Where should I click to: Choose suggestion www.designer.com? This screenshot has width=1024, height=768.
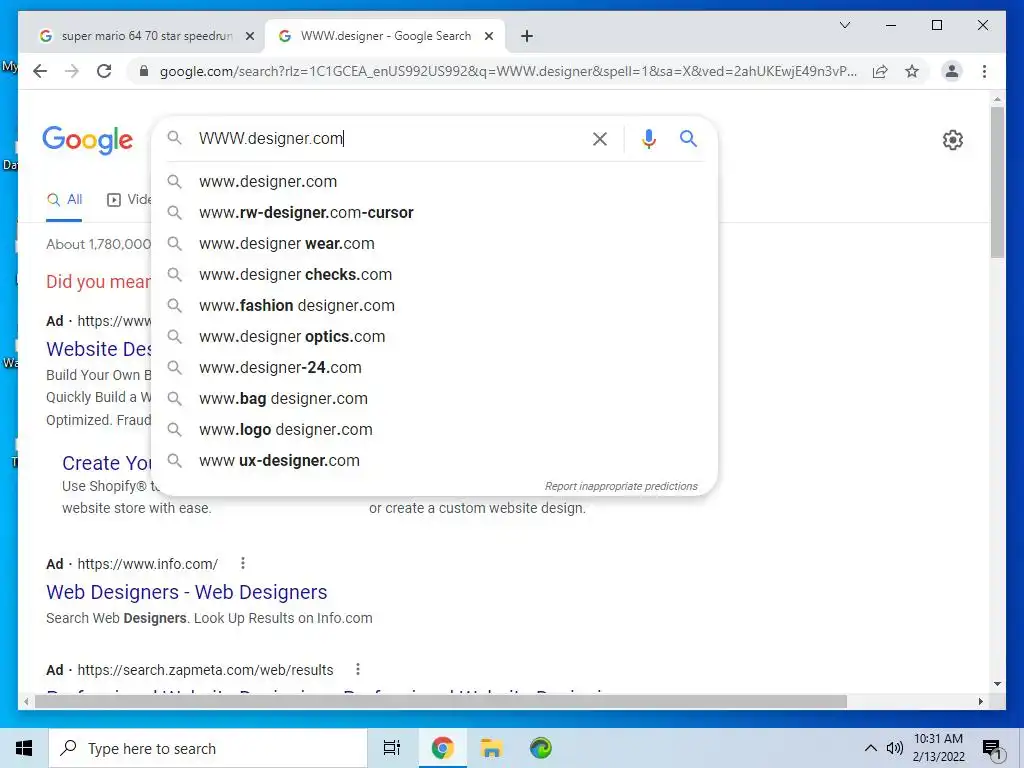click(x=434, y=182)
